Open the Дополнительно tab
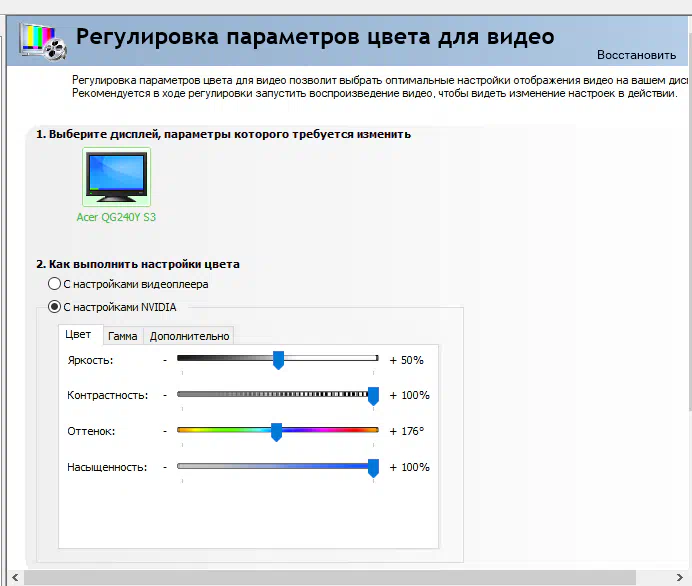Image resolution: width=692 pixels, height=586 pixels. pos(190,336)
